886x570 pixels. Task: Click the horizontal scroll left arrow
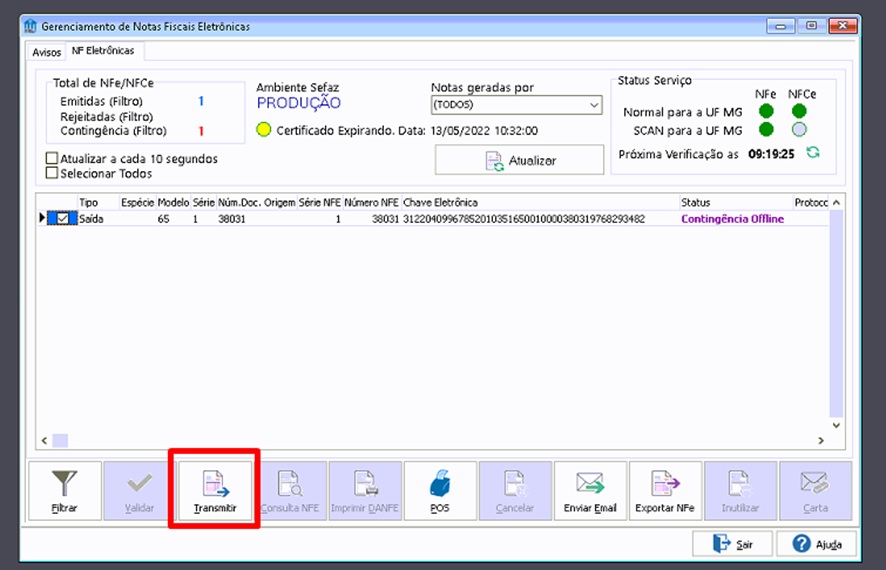(44, 440)
